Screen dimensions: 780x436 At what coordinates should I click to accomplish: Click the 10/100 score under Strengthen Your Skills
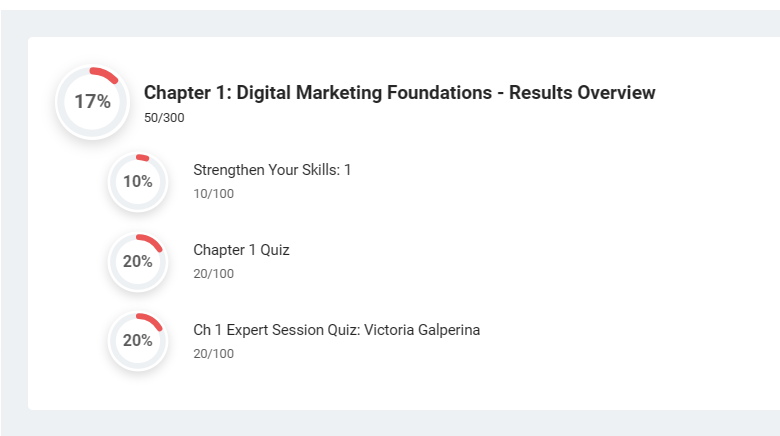point(213,194)
